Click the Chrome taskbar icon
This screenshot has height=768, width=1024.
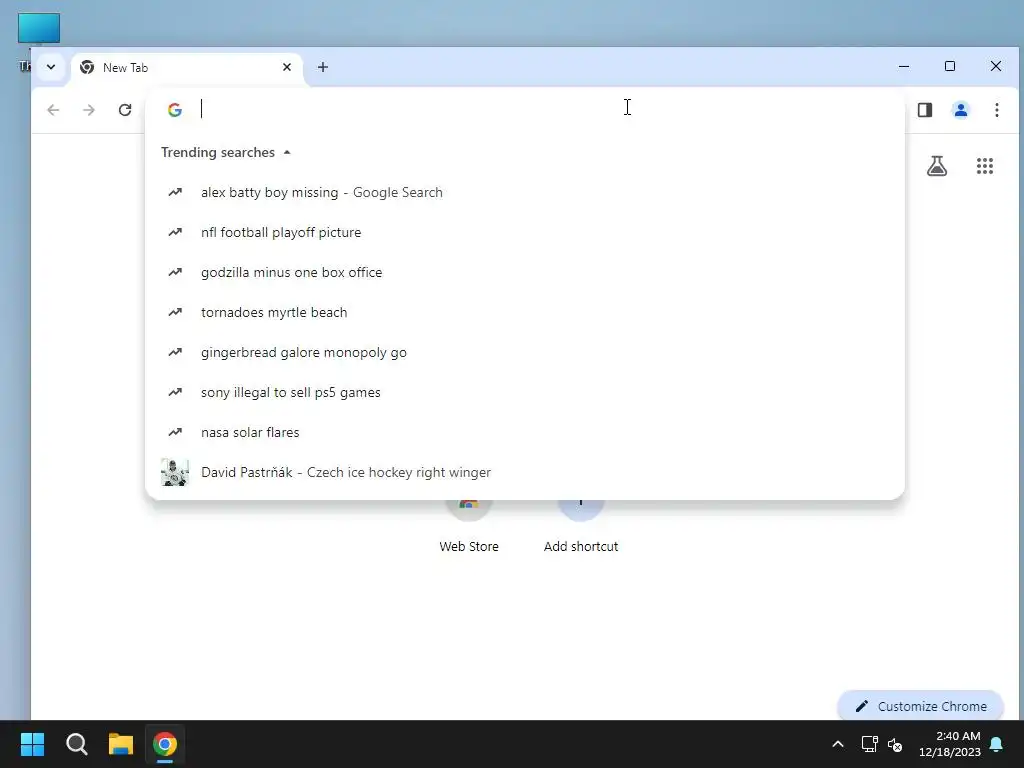click(165, 744)
